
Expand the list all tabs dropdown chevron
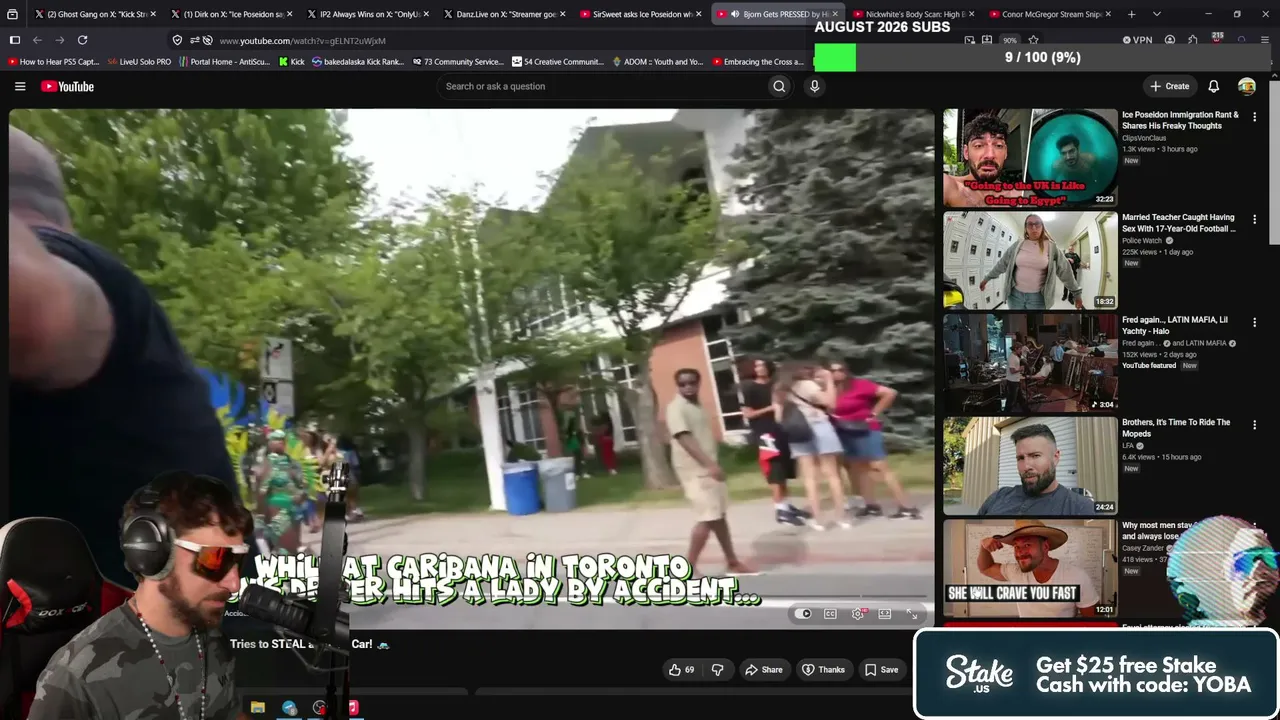(1156, 14)
